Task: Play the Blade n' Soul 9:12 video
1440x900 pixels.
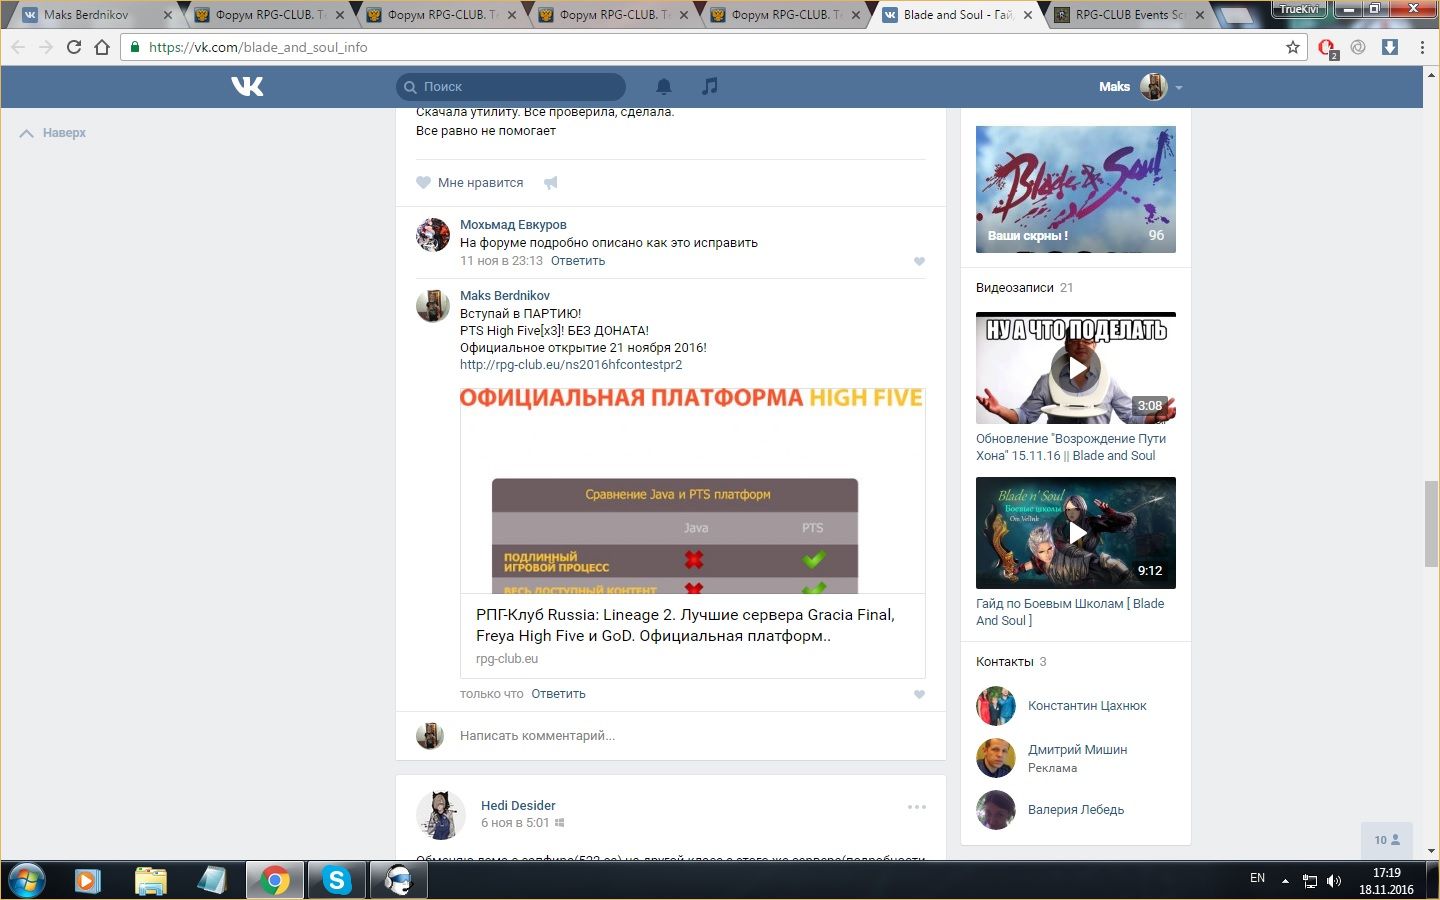Action: 1076,533
